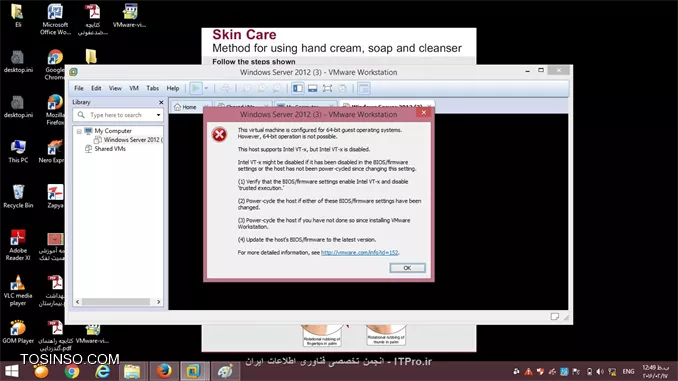This screenshot has width=678, height=381.
Task: Click VMware Workstation taskbar button
Action: (194, 371)
